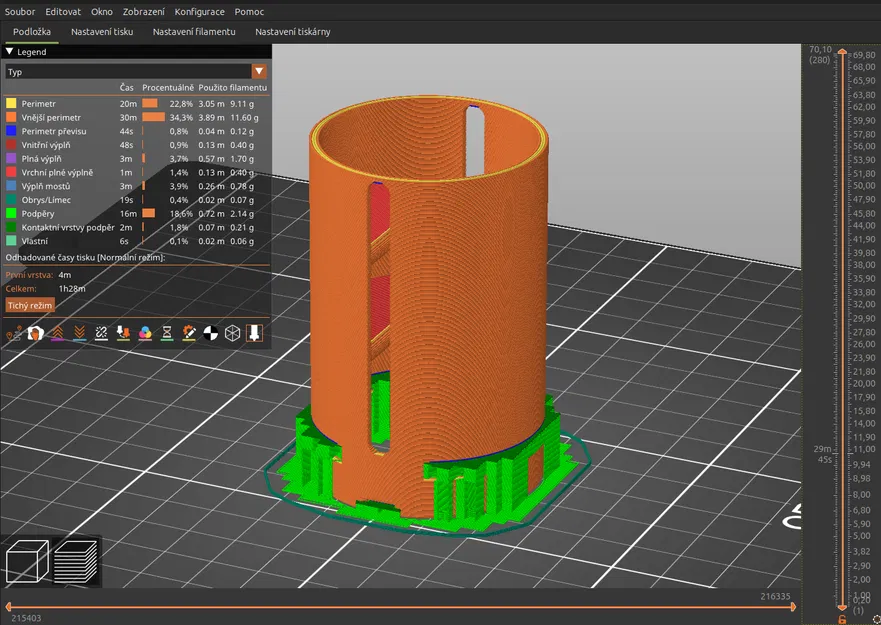This screenshot has width=881, height=625.
Task: Switch to 3D editor view cube icon
Action: pos(27,562)
